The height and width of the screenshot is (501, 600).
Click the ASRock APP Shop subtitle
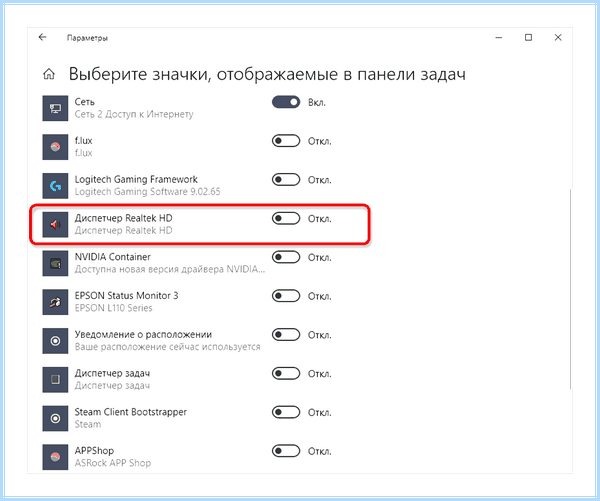pos(113,463)
